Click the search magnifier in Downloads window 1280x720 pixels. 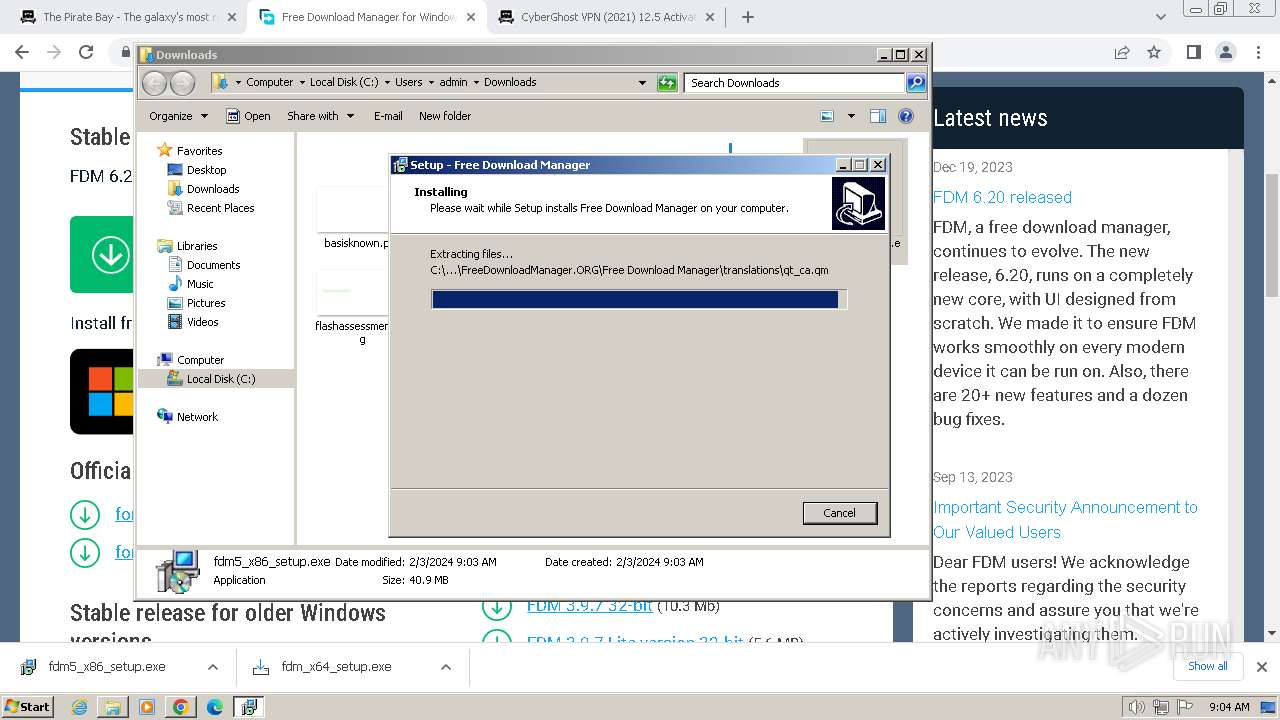click(x=915, y=83)
